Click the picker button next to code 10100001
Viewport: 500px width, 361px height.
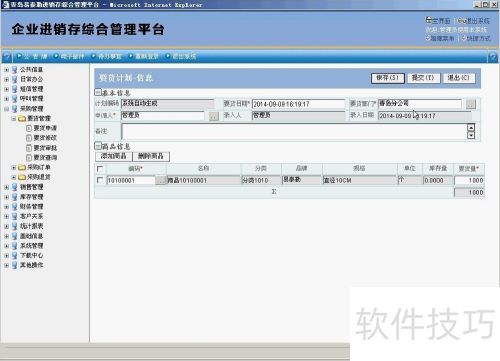pyautogui.click(x=161, y=180)
